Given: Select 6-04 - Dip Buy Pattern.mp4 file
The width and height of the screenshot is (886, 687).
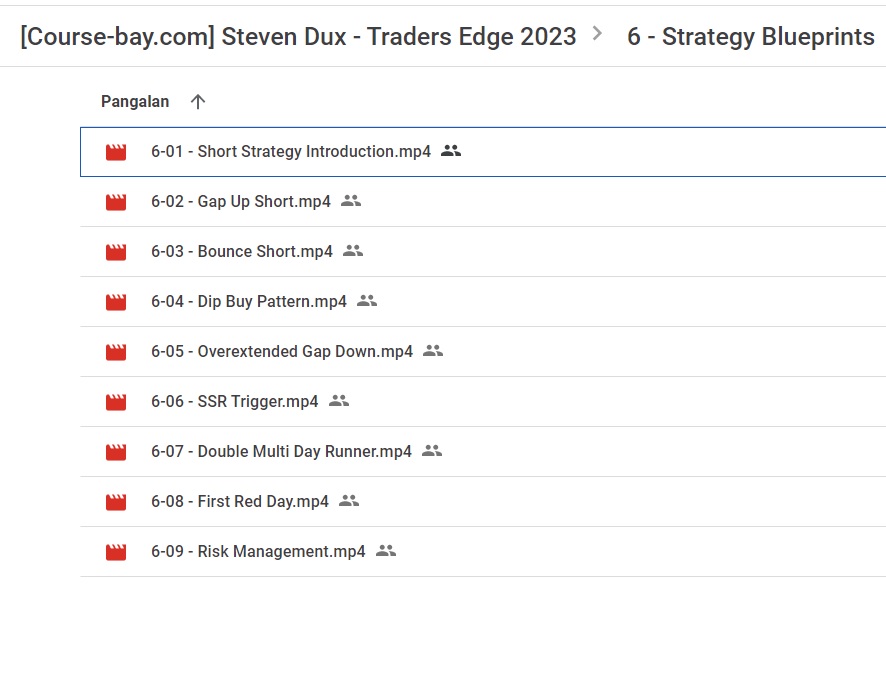Looking at the screenshot, I should (x=483, y=302).
